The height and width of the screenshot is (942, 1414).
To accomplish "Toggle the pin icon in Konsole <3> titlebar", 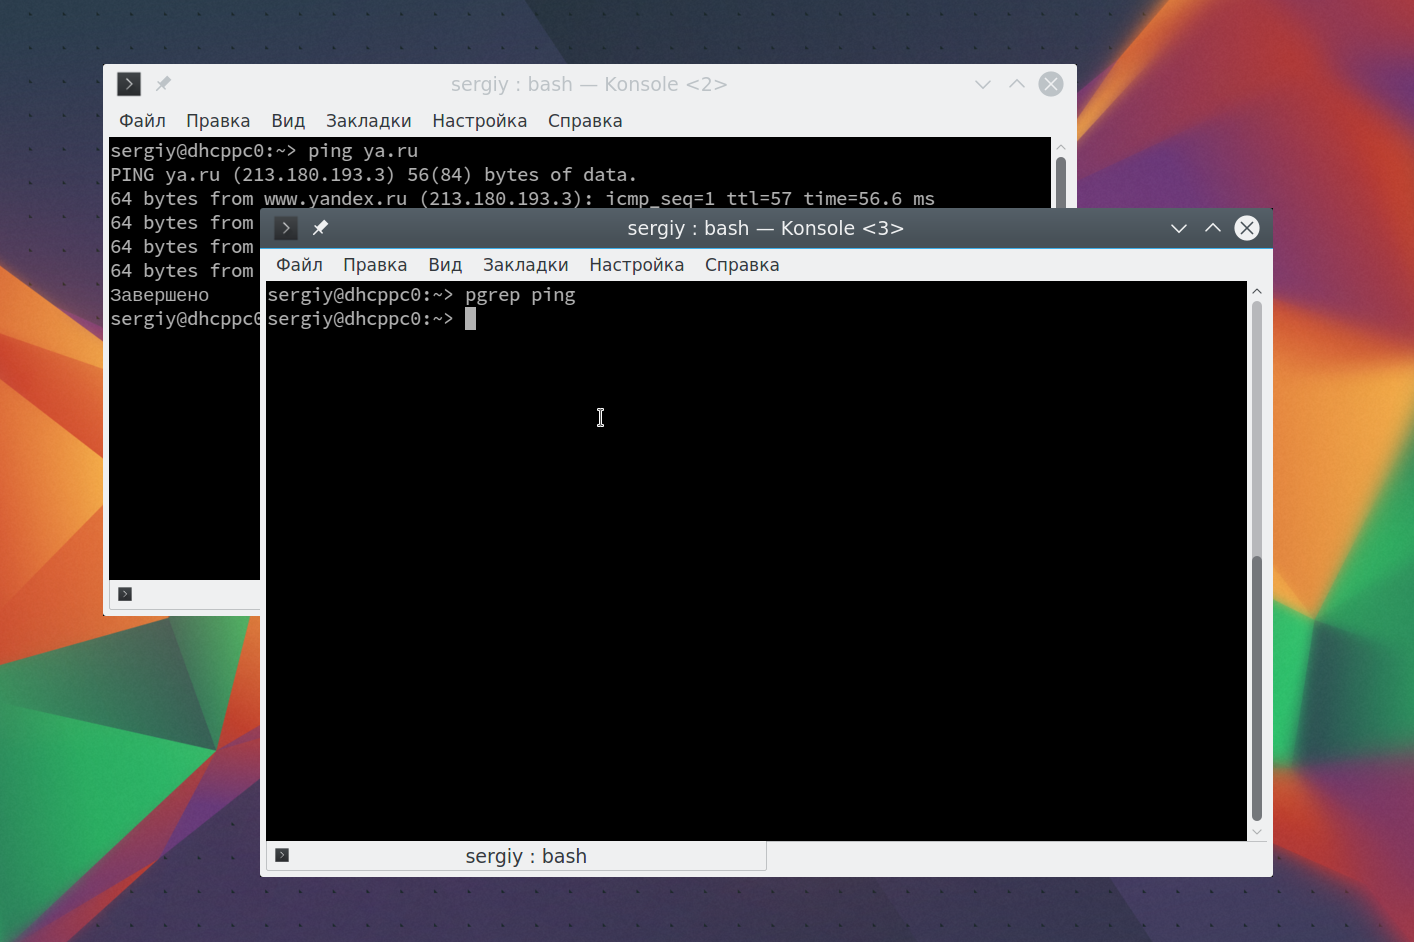I will [320, 228].
